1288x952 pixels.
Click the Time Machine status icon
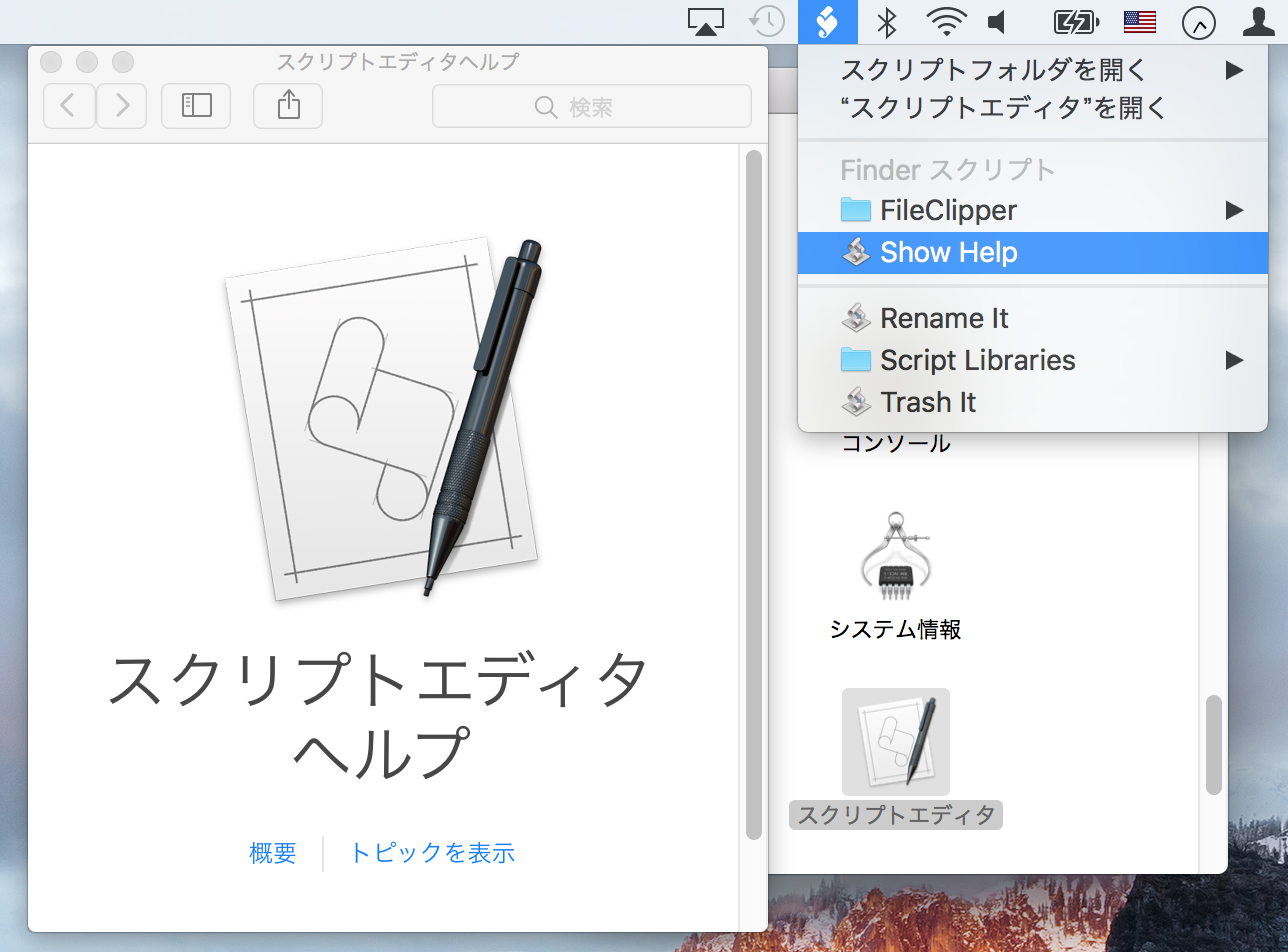(x=767, y=21)
